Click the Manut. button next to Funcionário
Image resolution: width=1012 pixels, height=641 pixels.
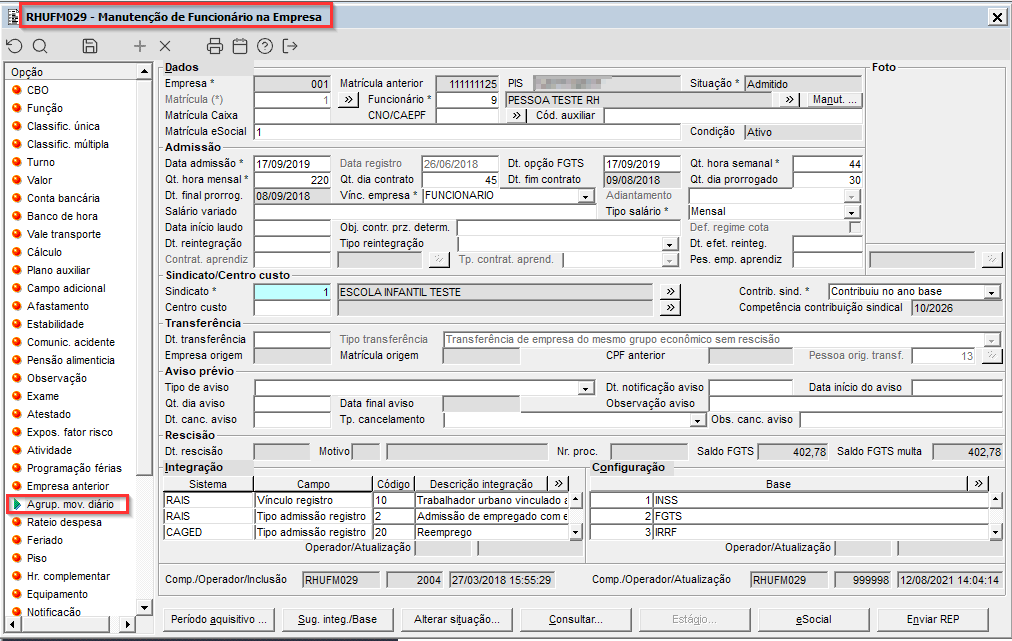tap(835, 100)
